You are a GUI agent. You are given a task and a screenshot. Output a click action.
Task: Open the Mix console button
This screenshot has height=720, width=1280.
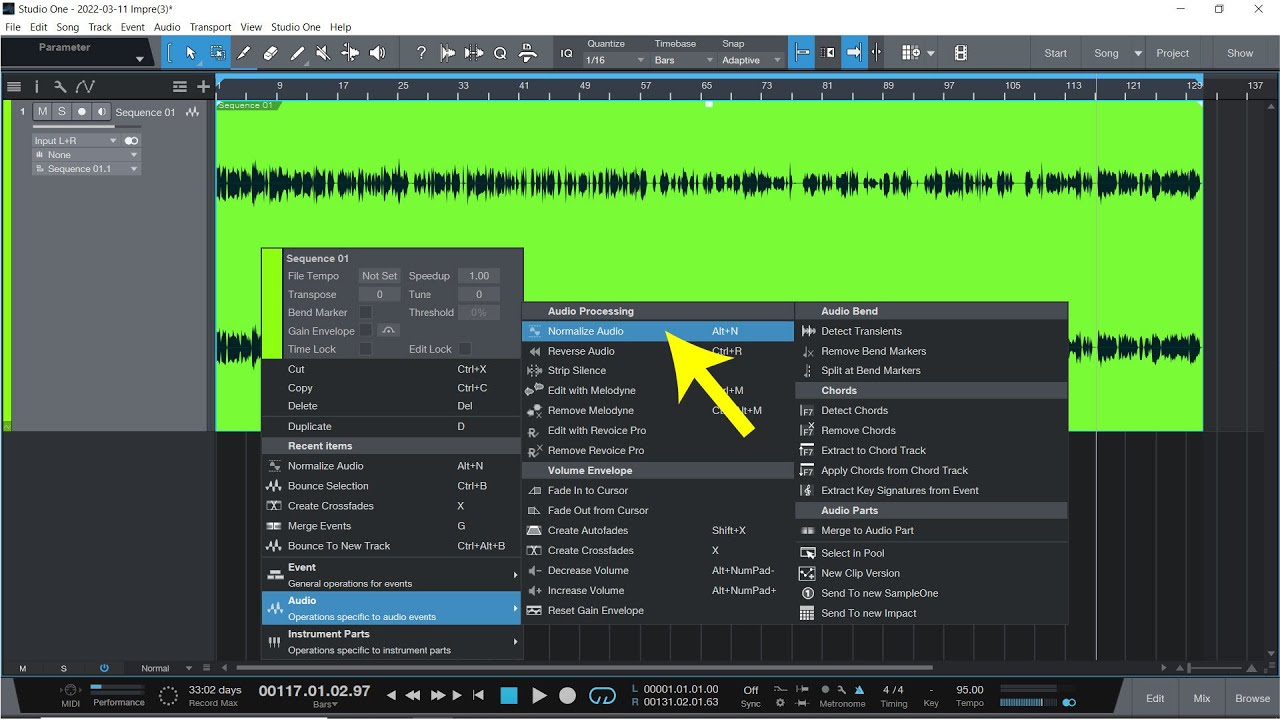tap(1202, 698)
